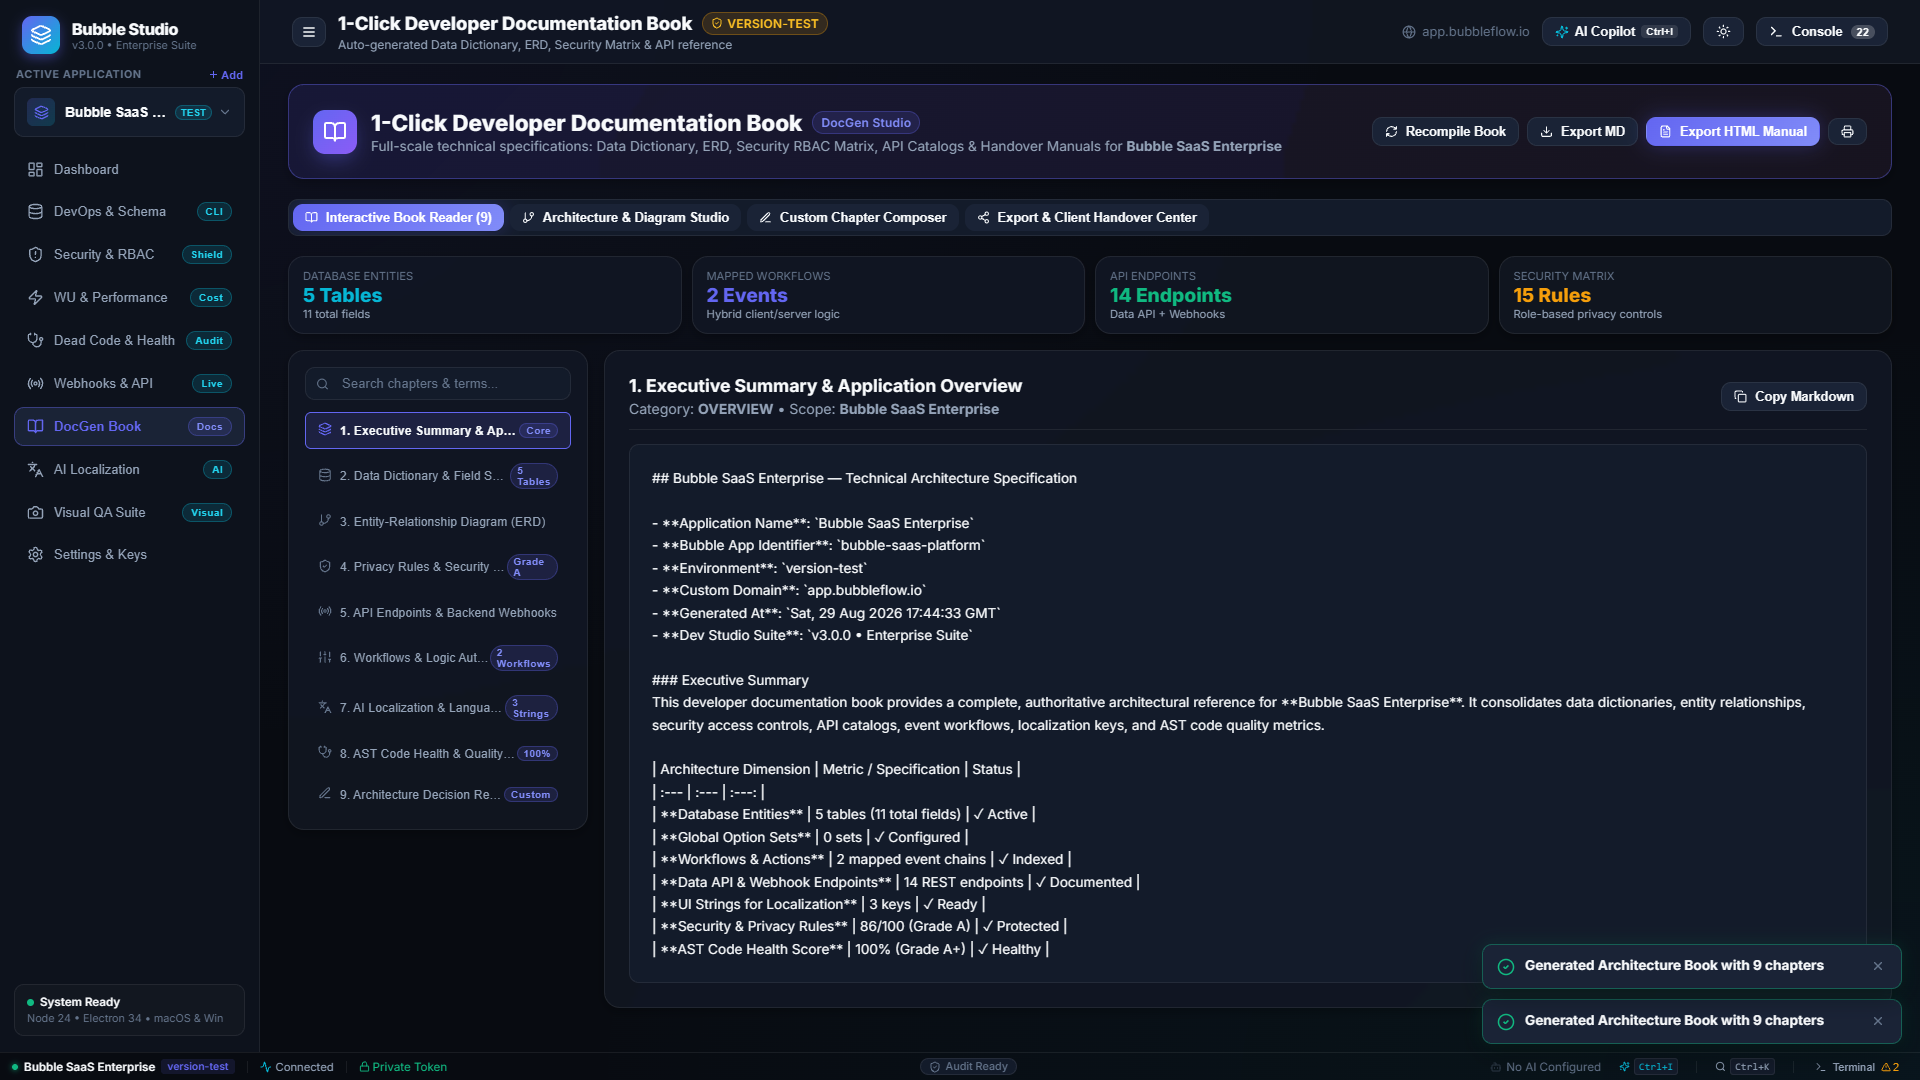Click the Visual QA camera icon

click(35, 513)
